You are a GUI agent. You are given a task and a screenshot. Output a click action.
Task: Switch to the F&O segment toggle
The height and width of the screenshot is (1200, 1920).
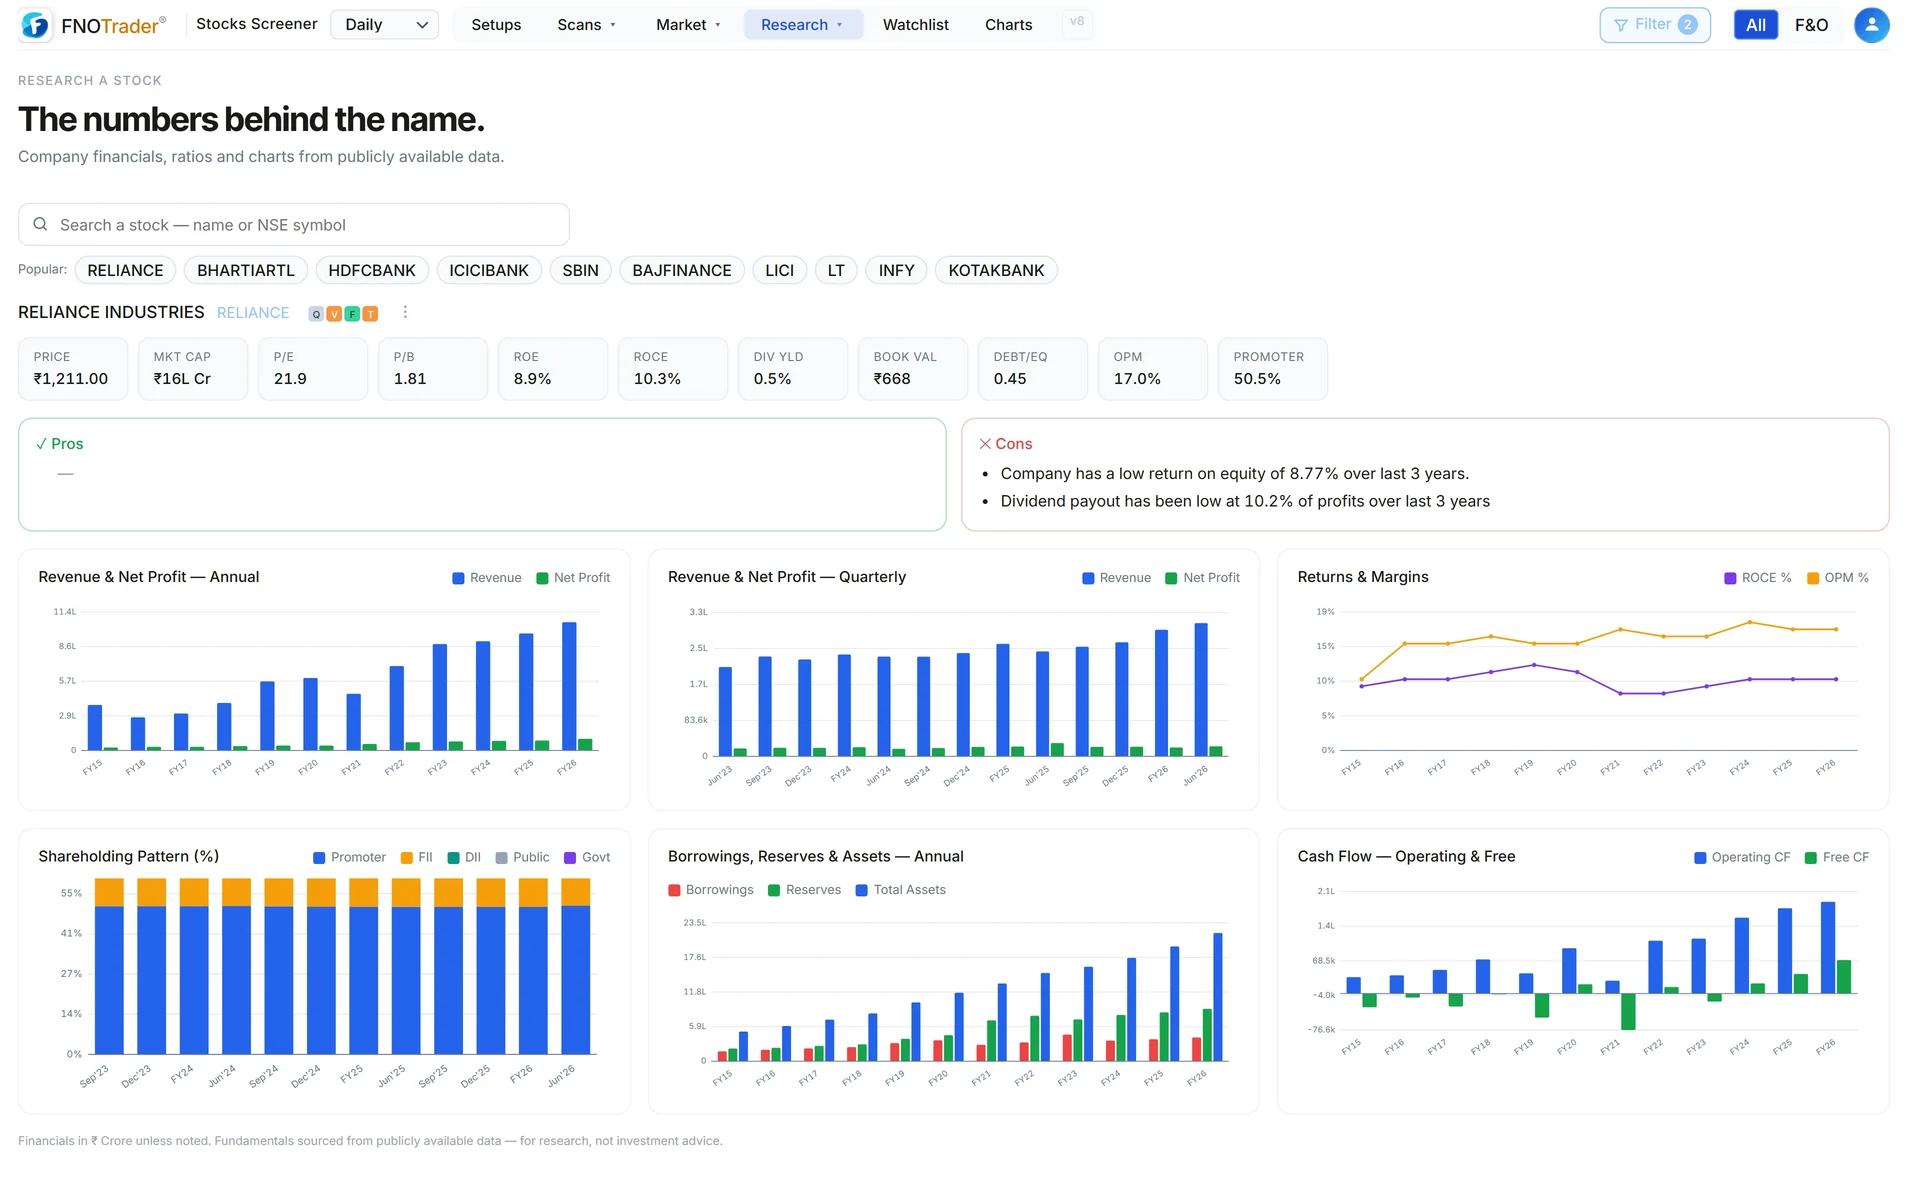(1811, 25)
